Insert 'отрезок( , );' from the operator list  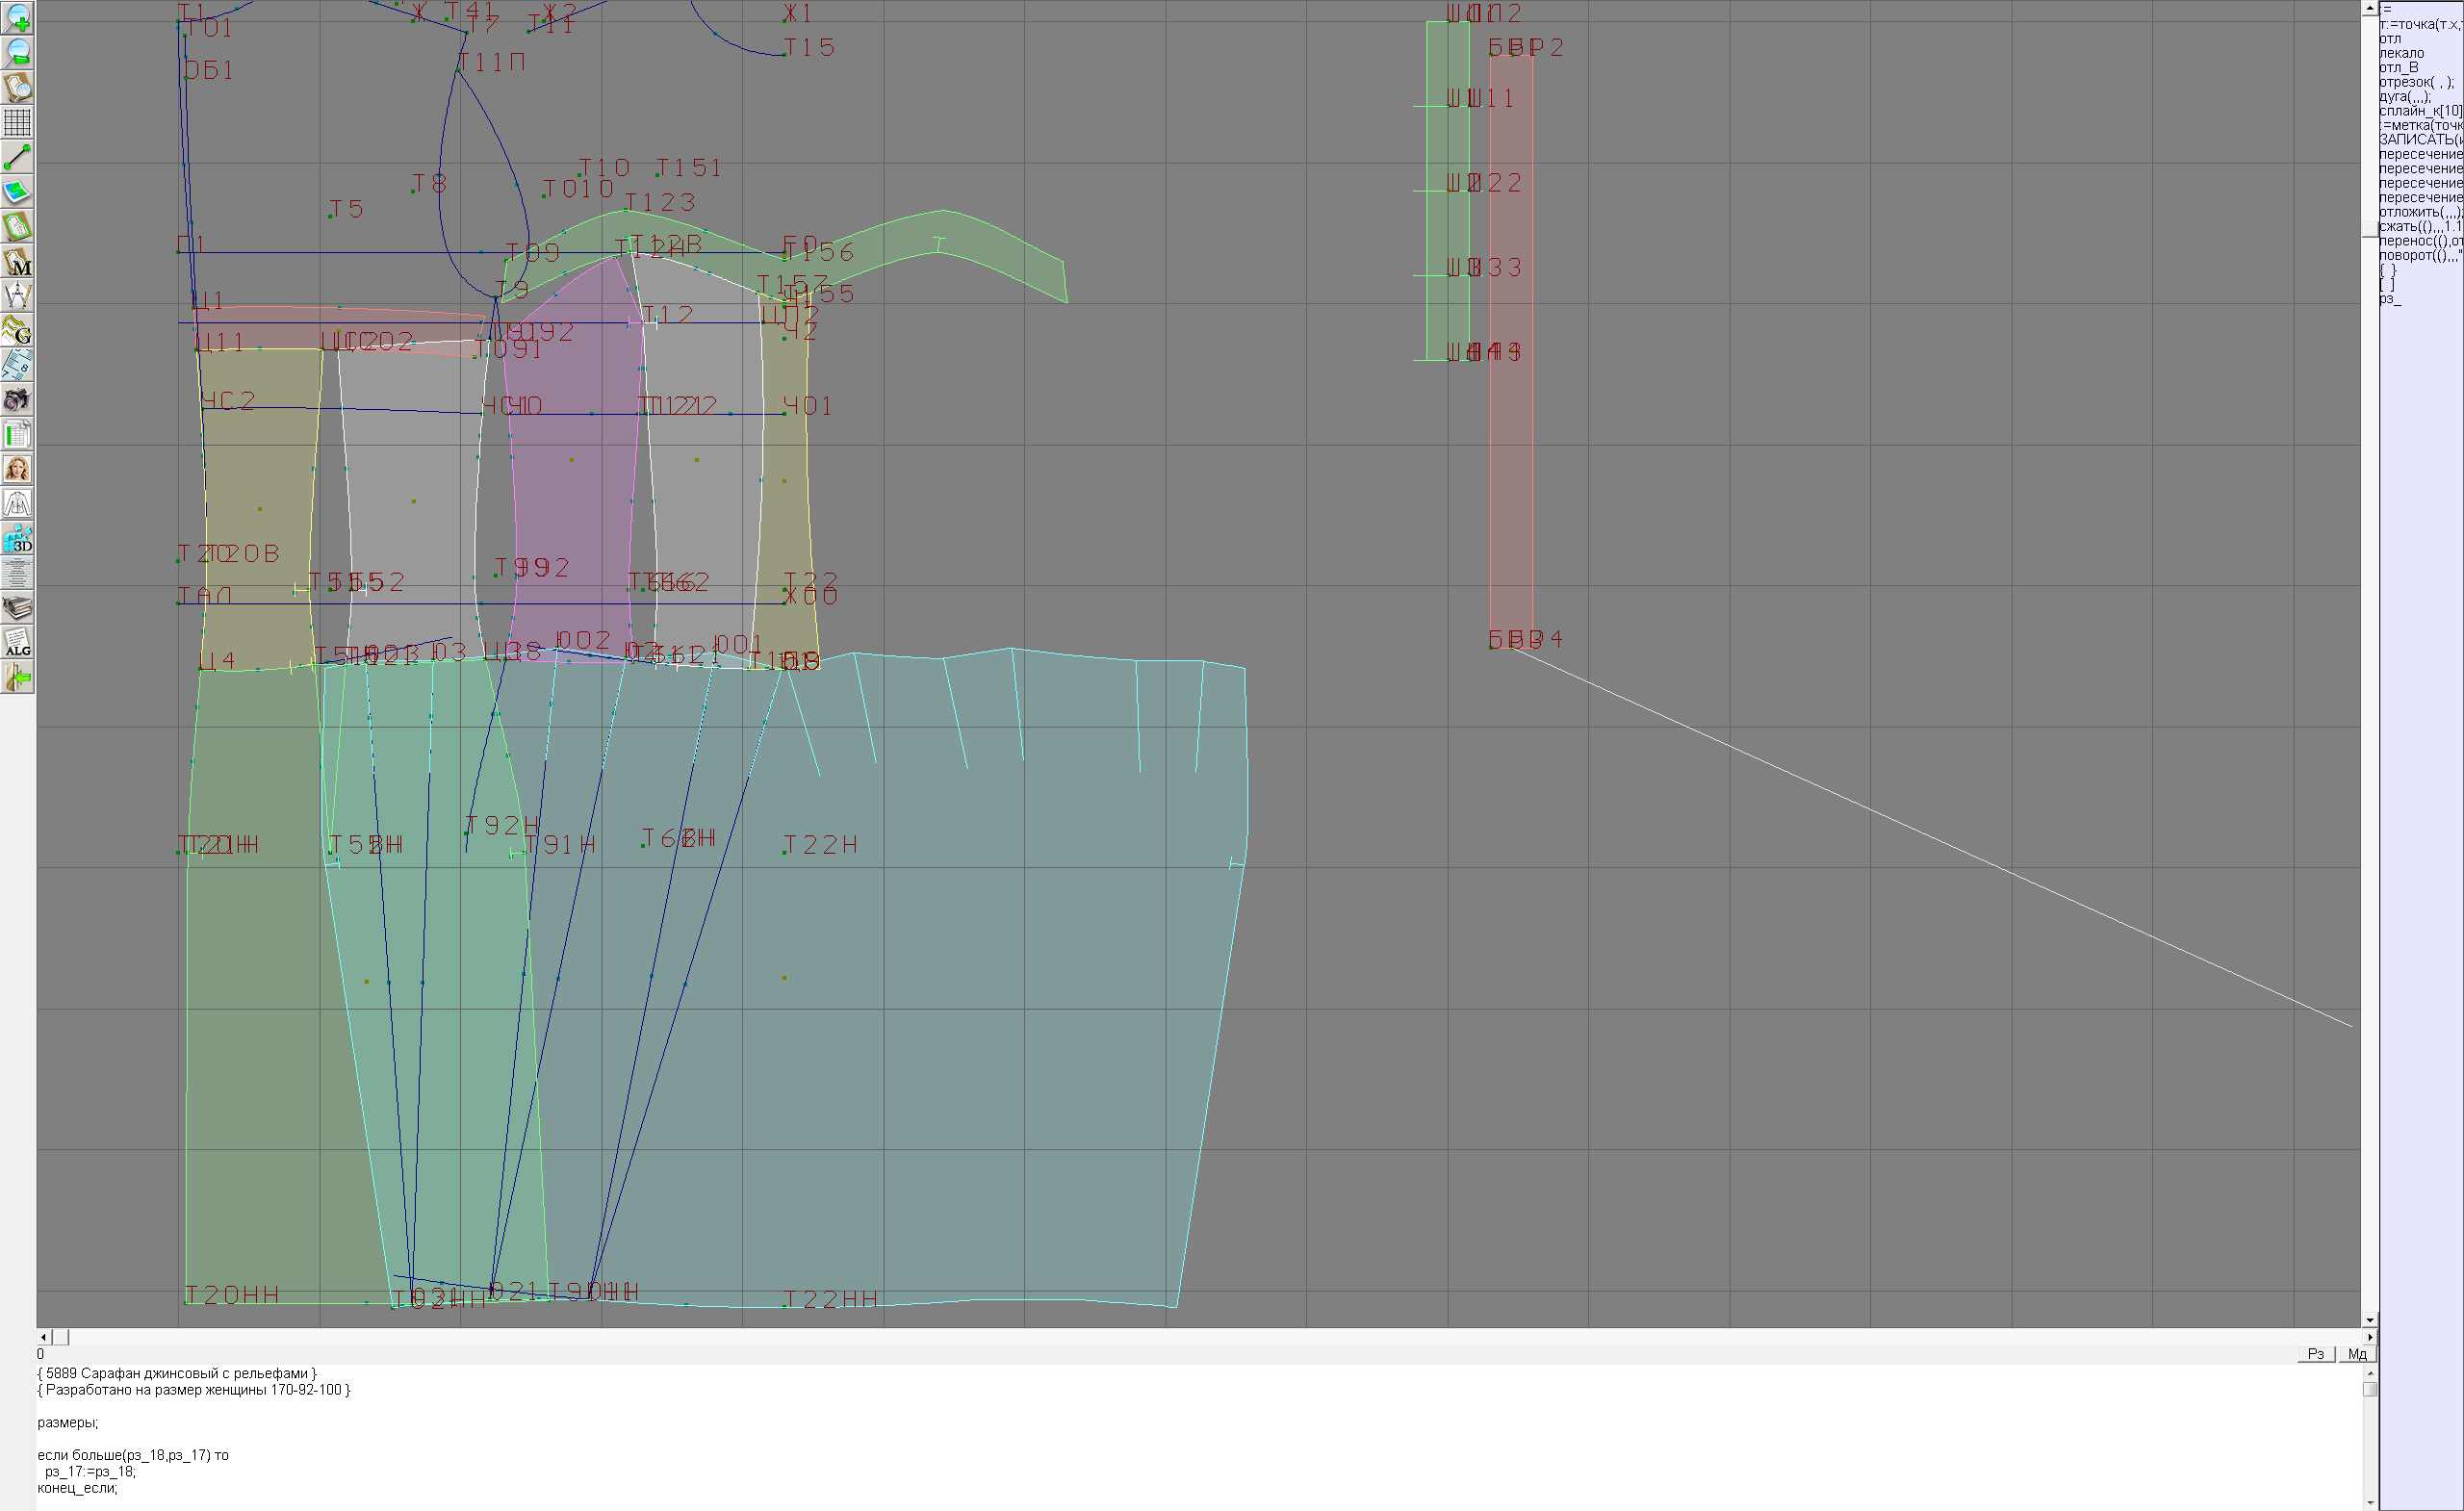pyautogui.click(x=2415, y=82)
